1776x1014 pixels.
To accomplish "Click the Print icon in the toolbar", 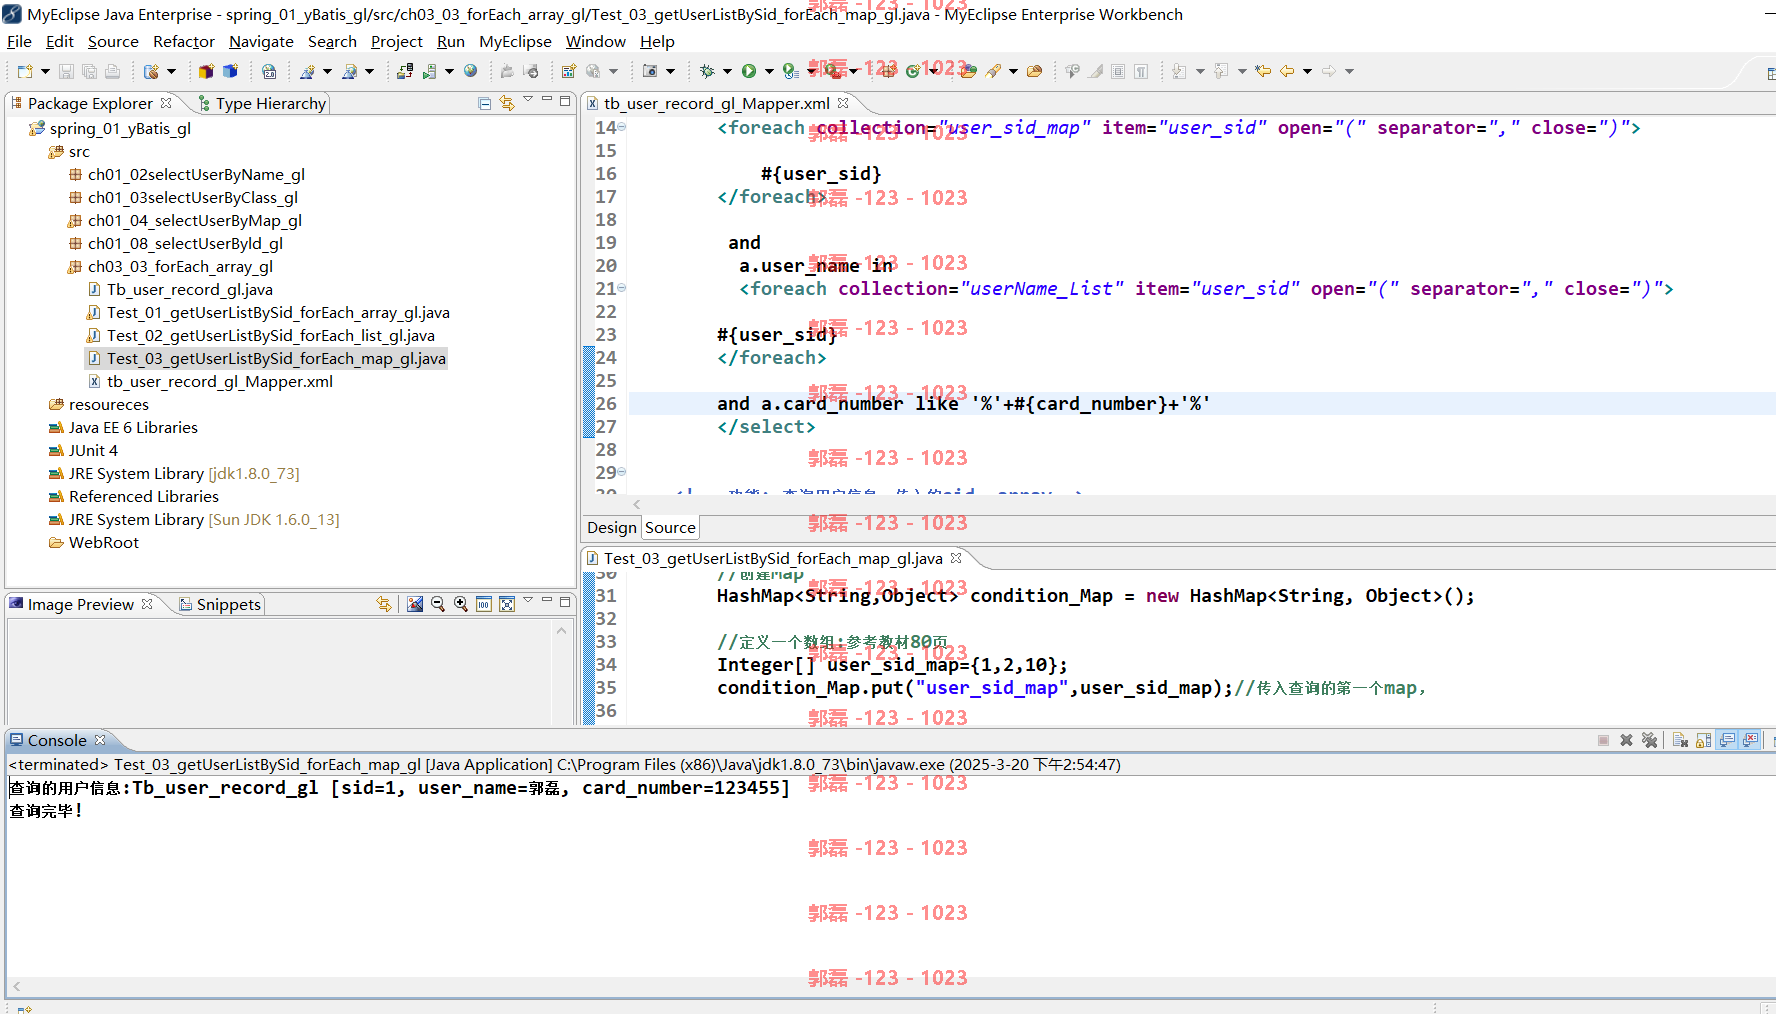I will pos(112,71).
